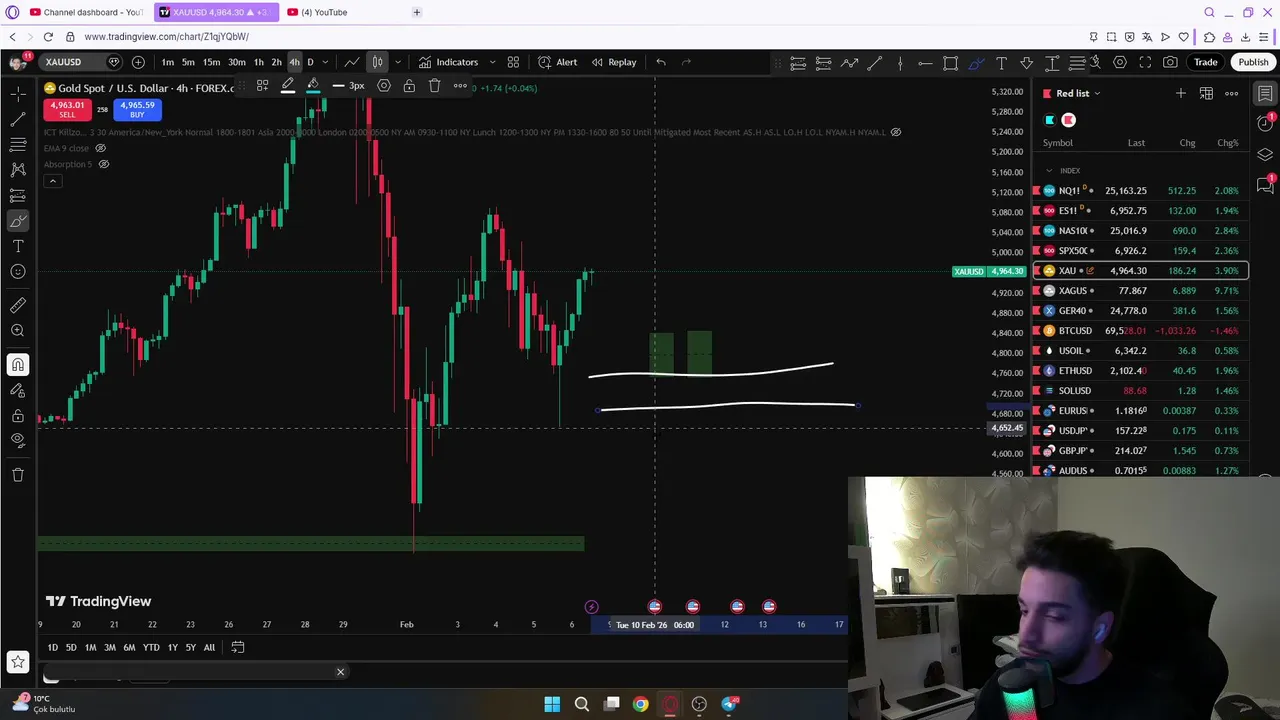This screenshot has width=1280, height=720.
Task: Select the candlestick chart type icon
Action: 377,62
